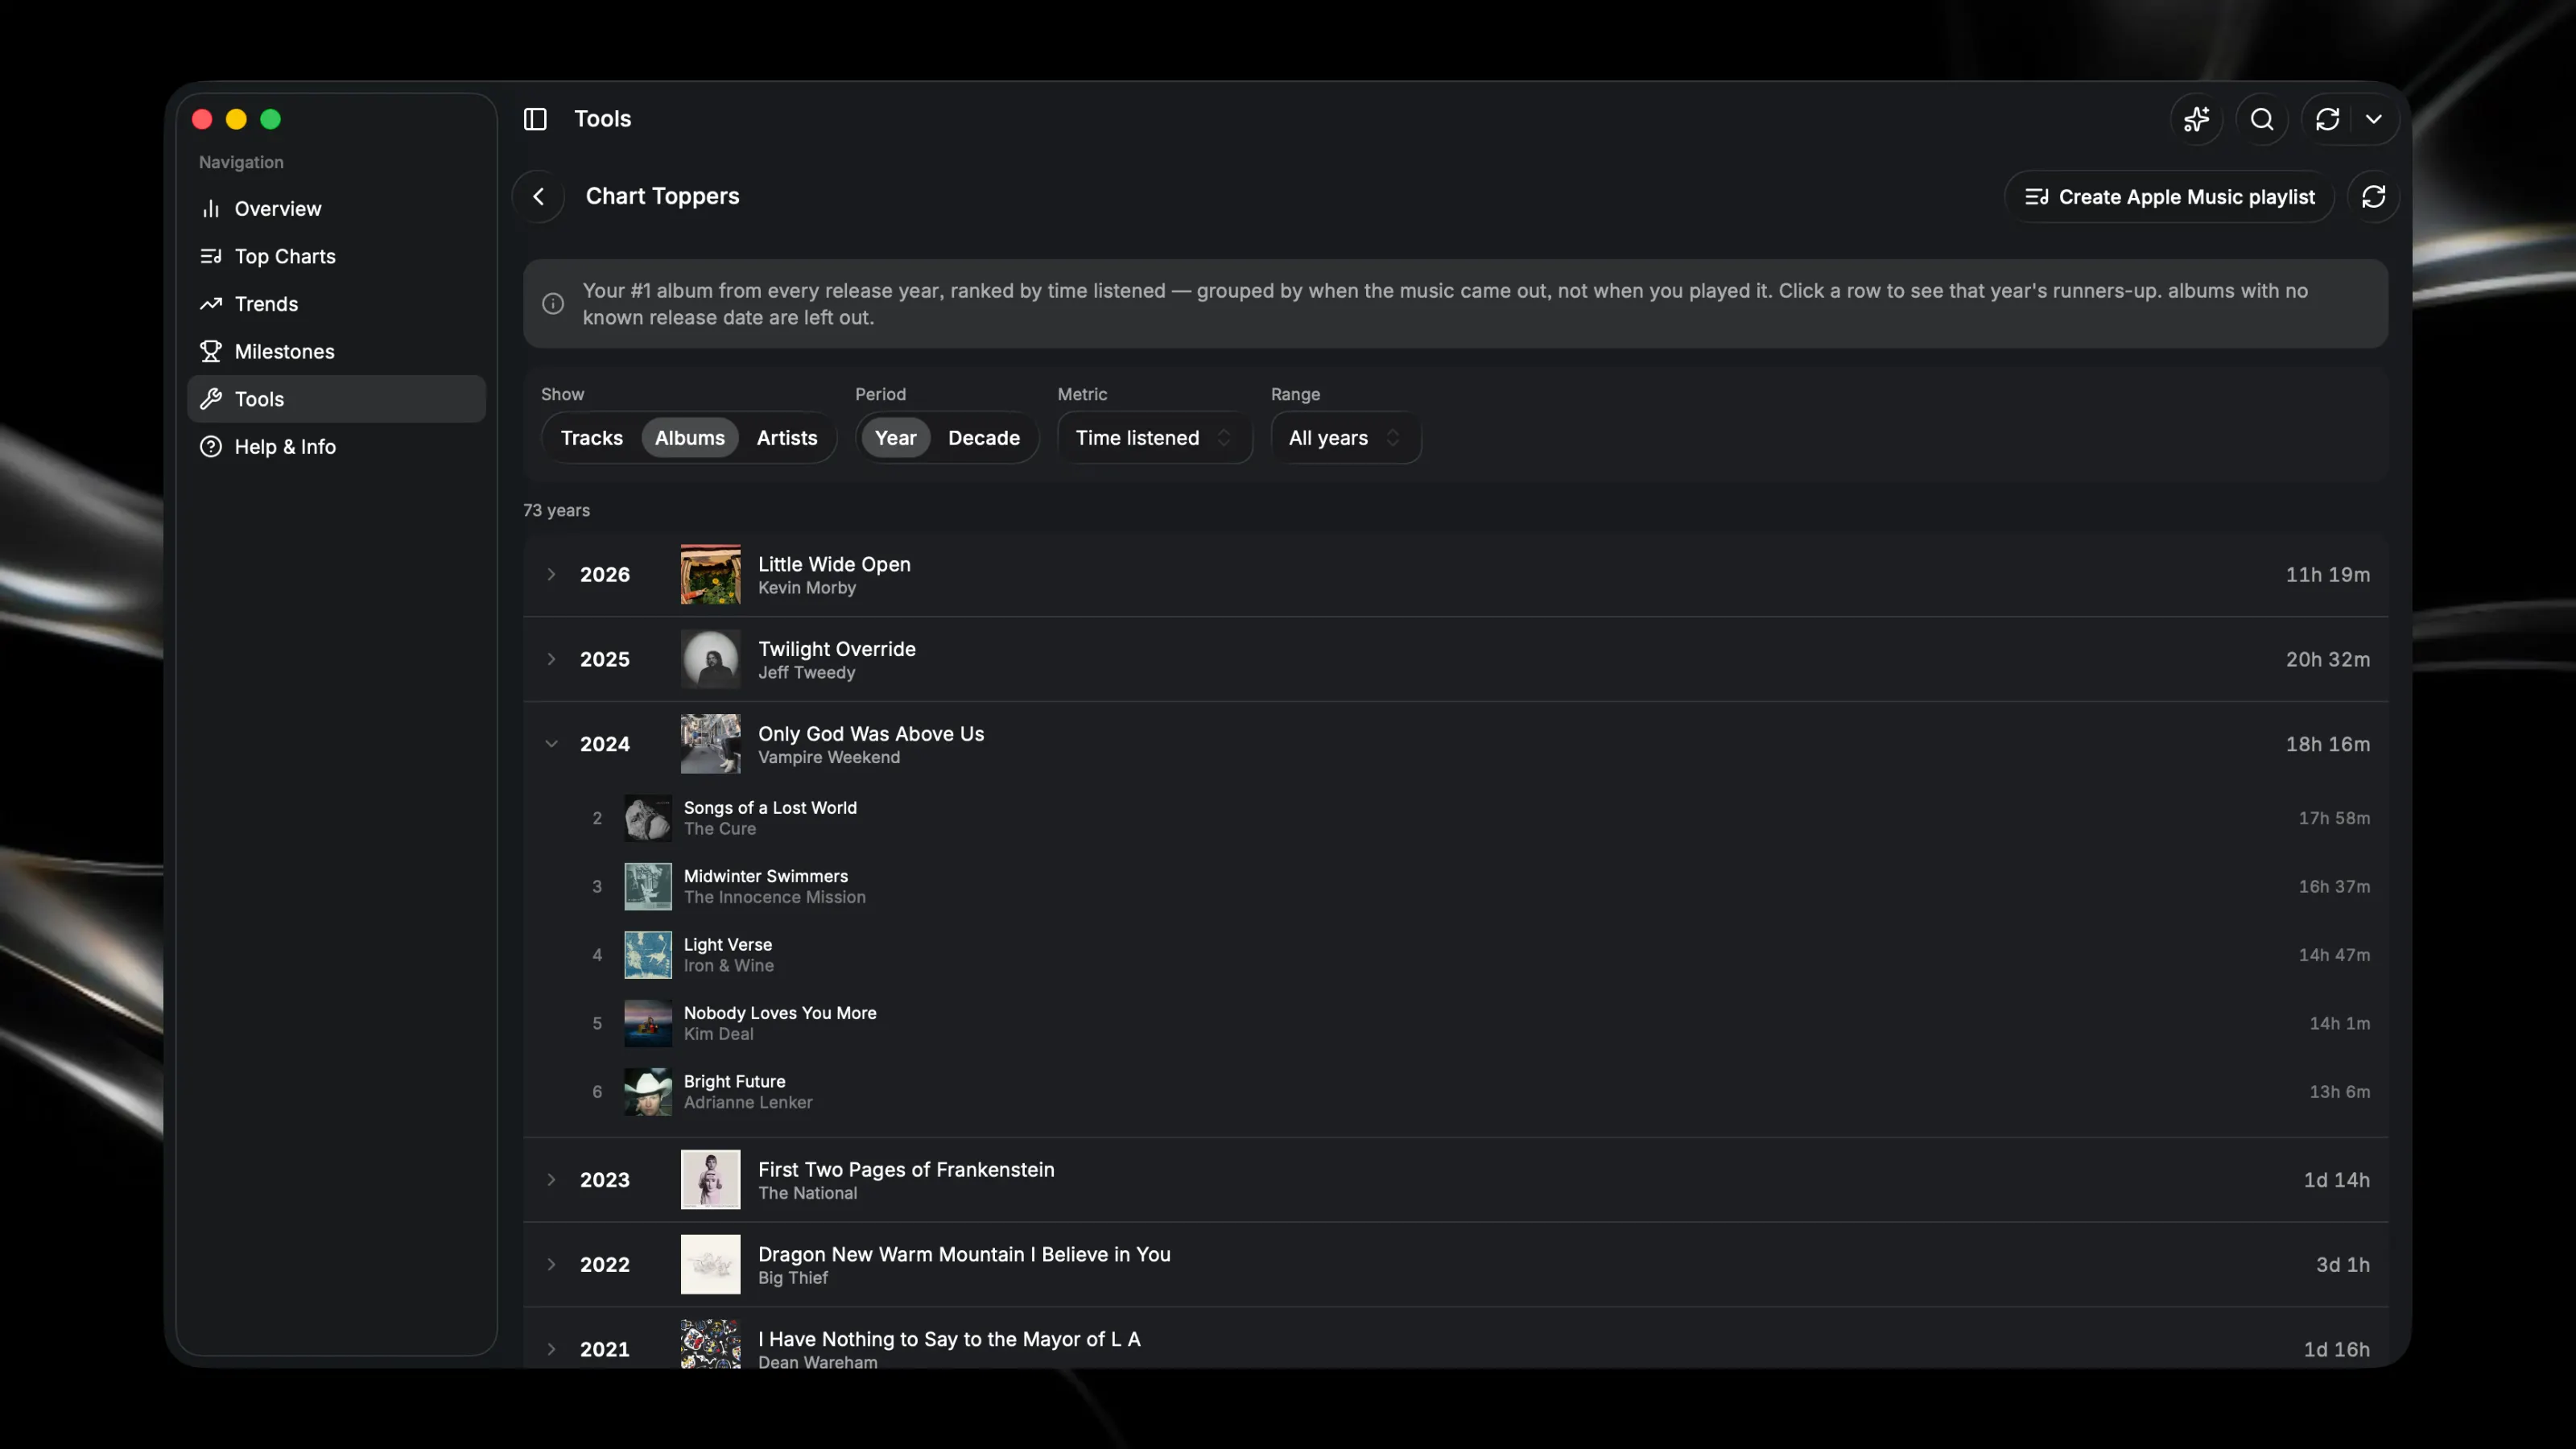Show Albums in the segmented control
The height and width of the screenshot is (1449, 2576).
click(x=690, y=438)
